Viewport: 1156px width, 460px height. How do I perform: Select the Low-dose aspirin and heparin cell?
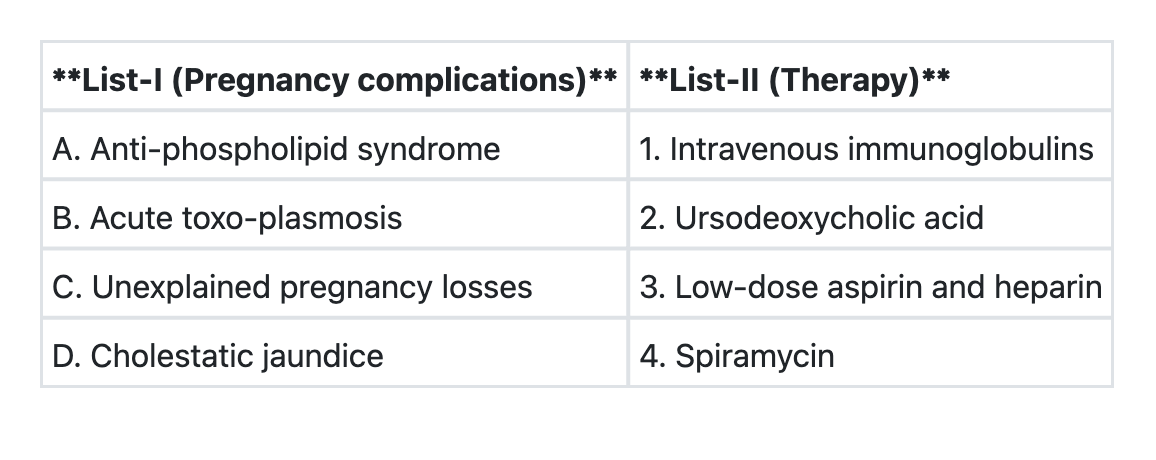tap(870, 287)
